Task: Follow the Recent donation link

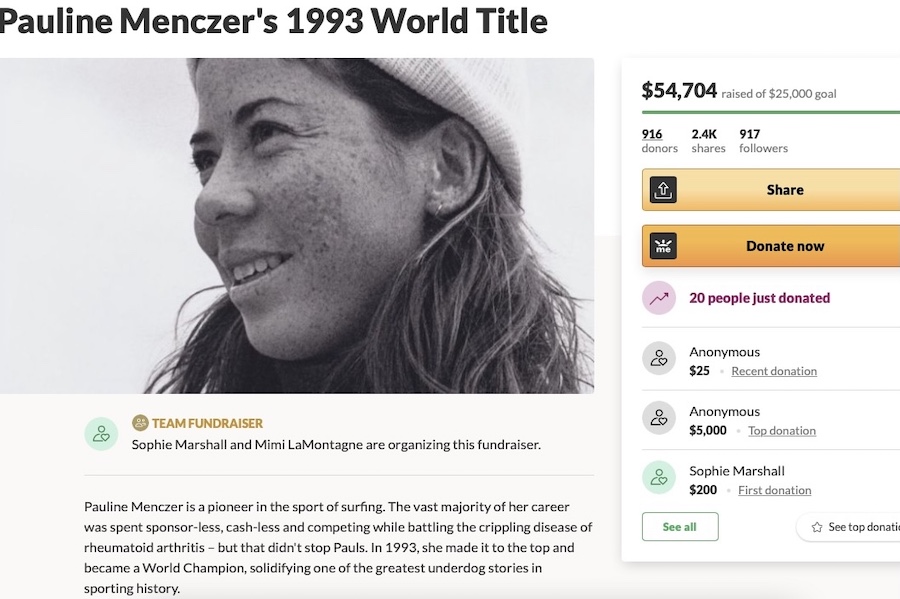Action: [774, 371]
